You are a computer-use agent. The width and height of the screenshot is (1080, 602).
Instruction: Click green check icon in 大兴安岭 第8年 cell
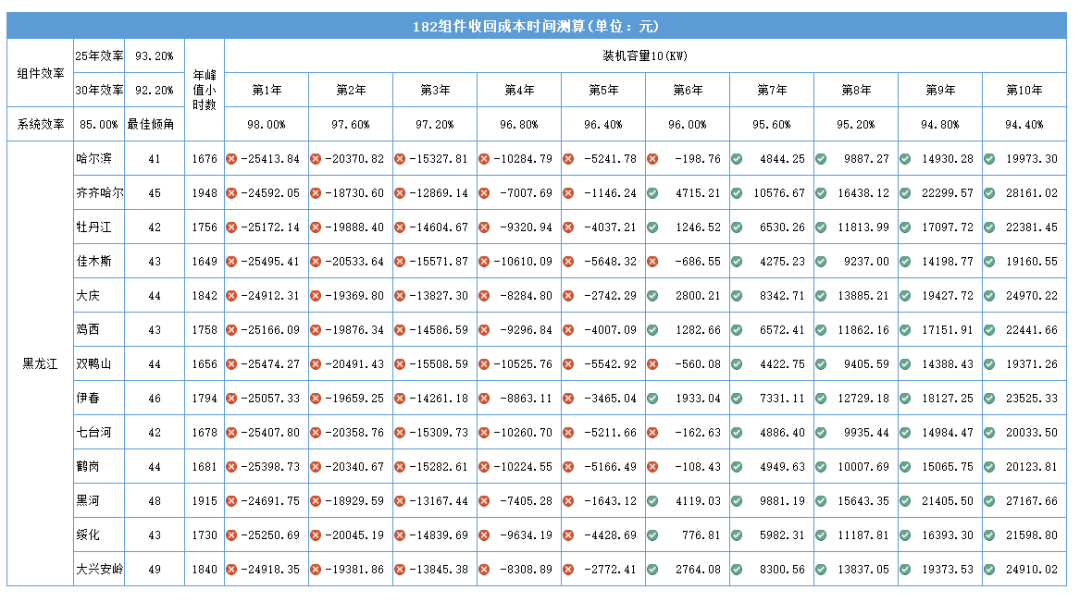coord(821,569)
